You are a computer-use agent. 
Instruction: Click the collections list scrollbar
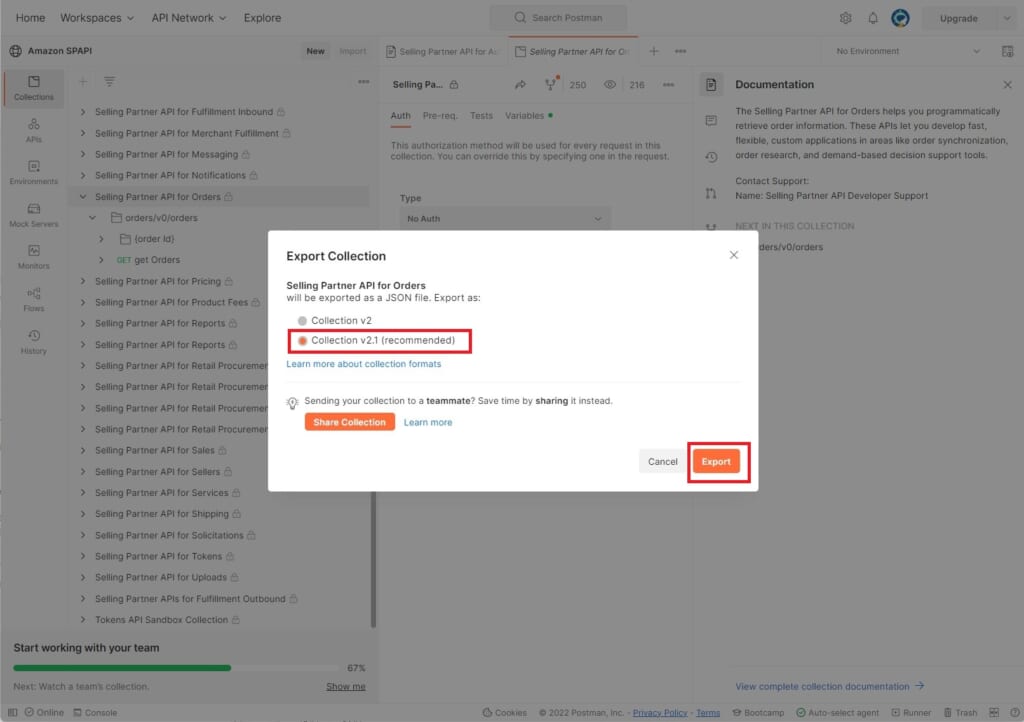point(374,559)
